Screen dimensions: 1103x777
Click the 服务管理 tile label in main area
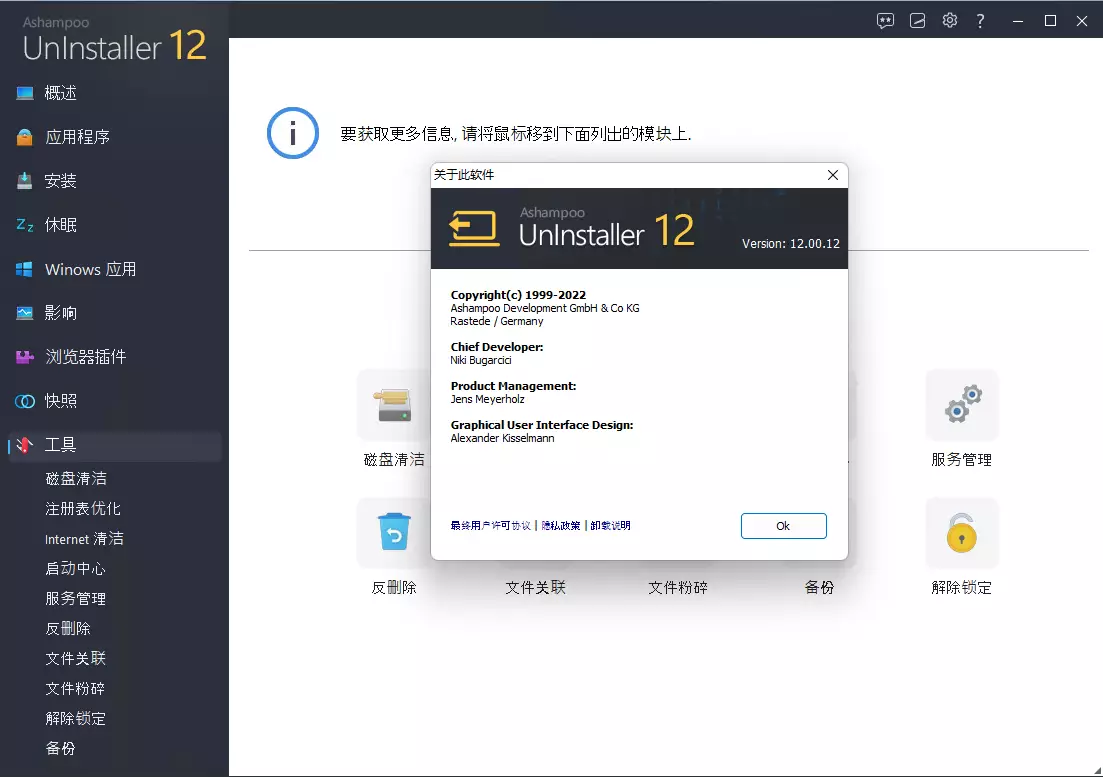pos(962,460)
